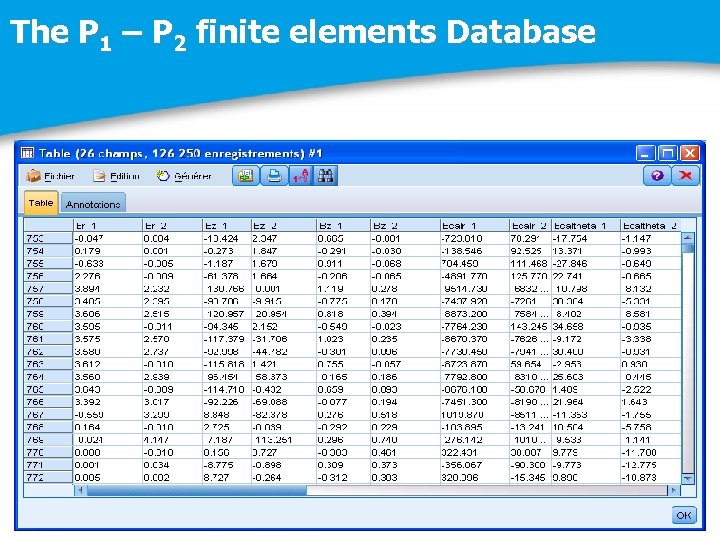The image size is (720, 540).
Task: Click cell value -10.873 in row 772
Action: [x=639, y=478]
